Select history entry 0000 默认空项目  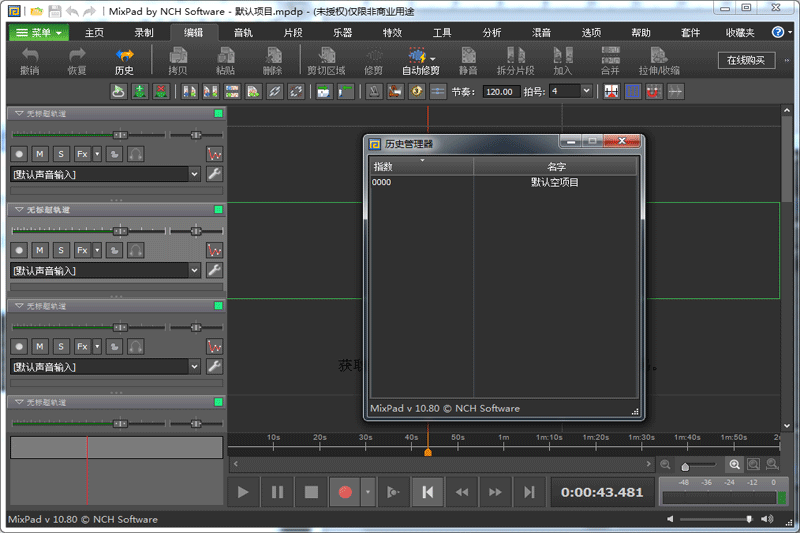[504, 182]
